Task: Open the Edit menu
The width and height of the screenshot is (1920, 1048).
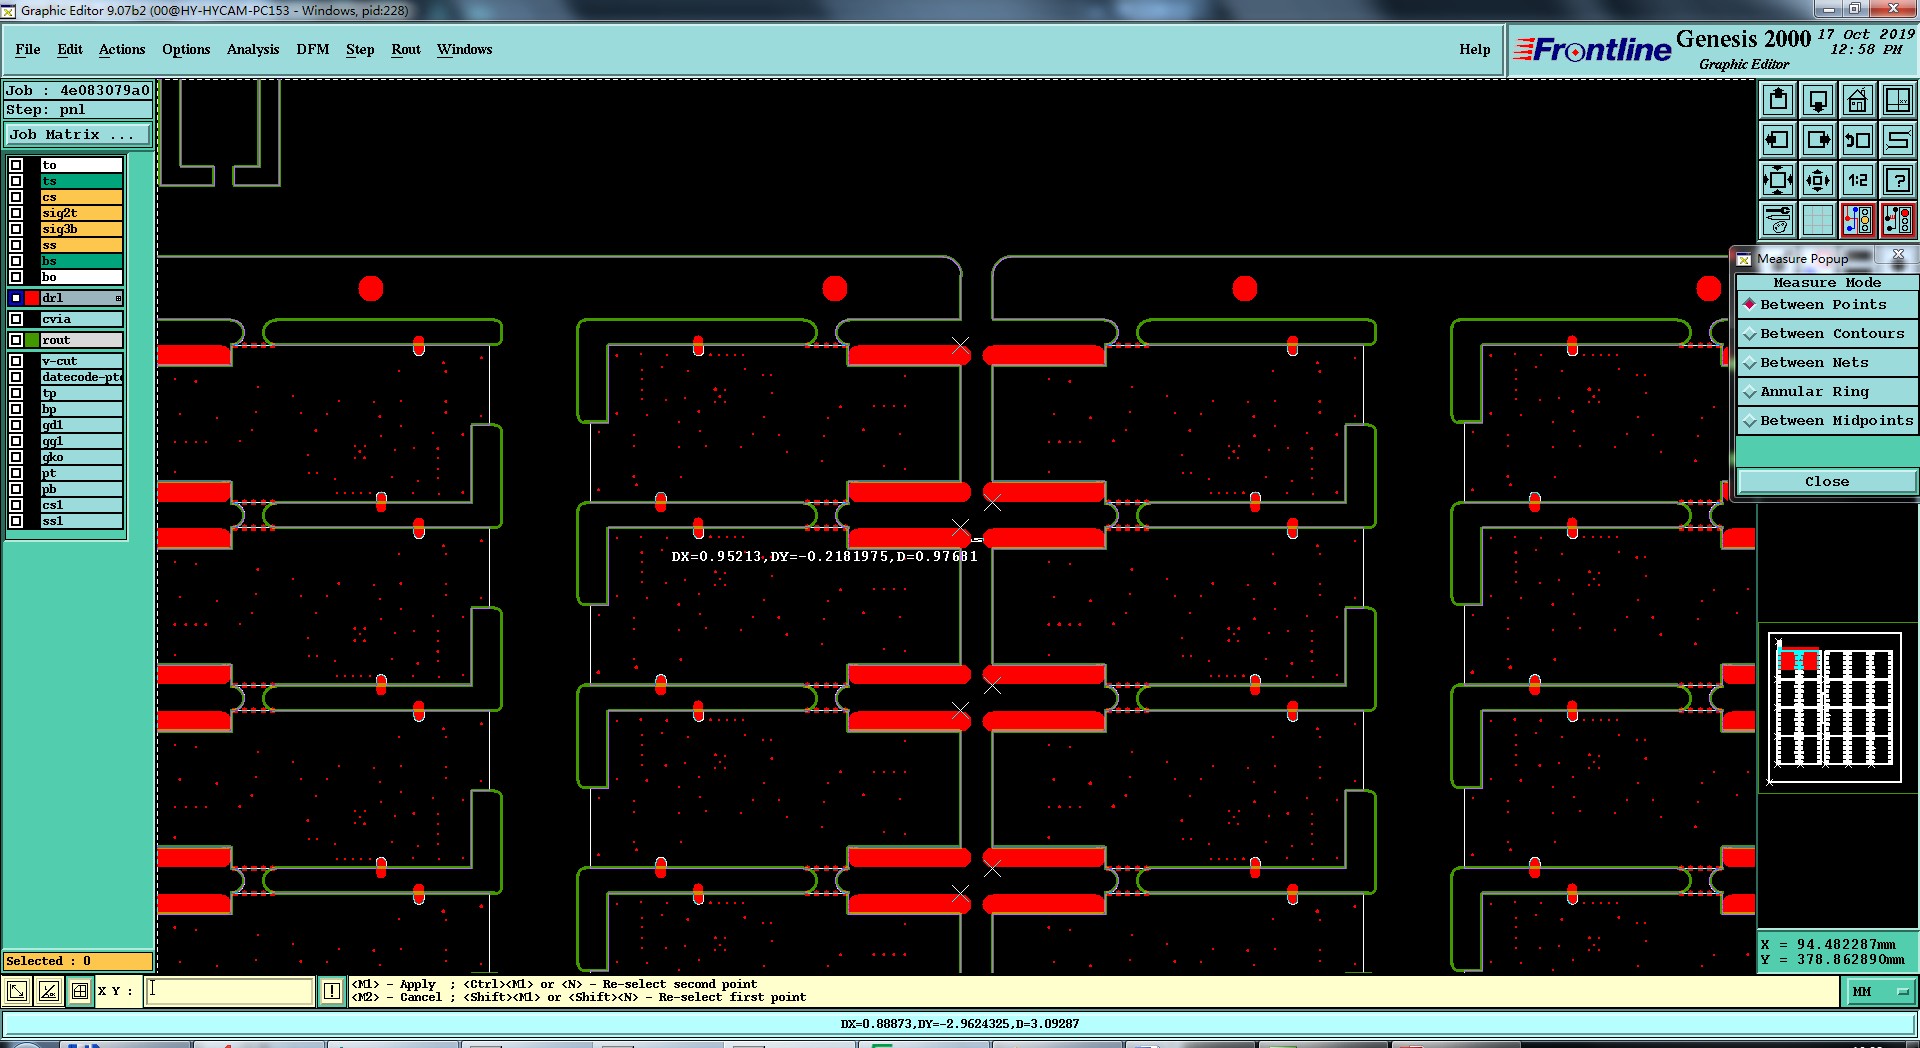Action: 70,49
